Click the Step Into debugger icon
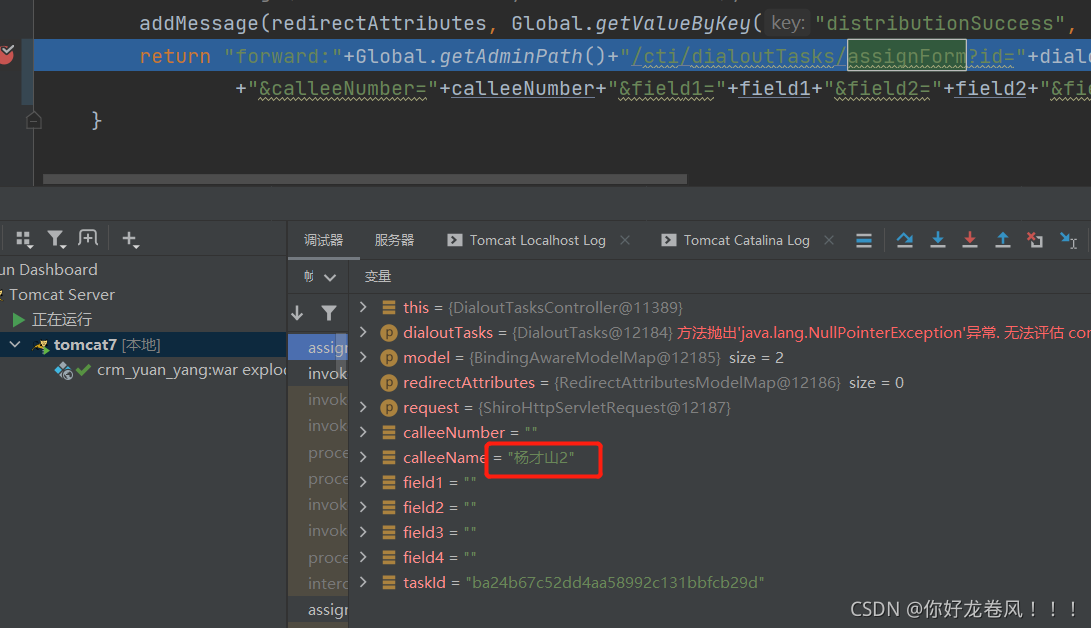Screen dimensions: 1091x628 coord(937,240)
